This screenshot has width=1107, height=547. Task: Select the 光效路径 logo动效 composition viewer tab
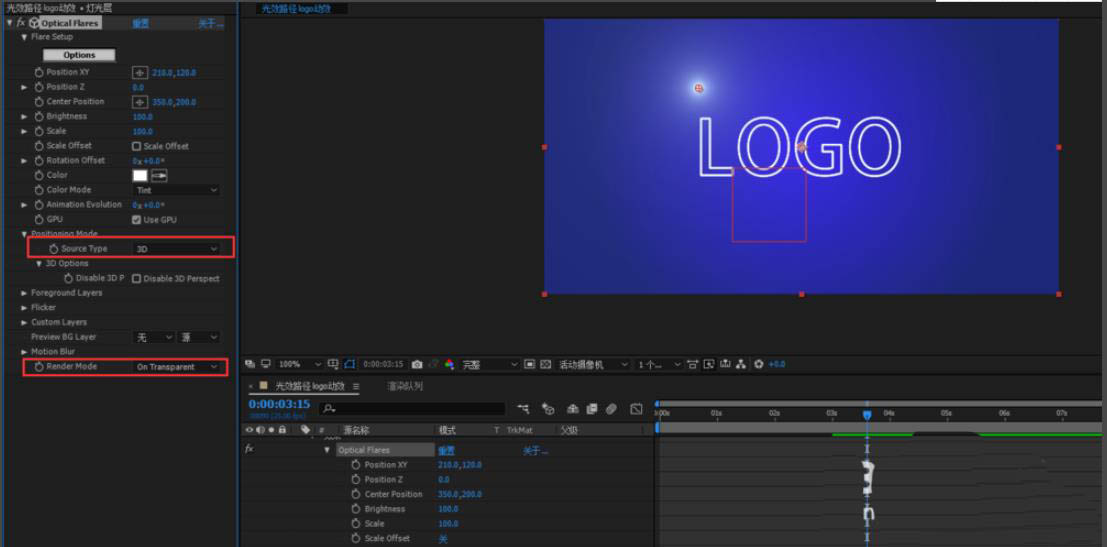pyautogui.click(x=297, y=9)
